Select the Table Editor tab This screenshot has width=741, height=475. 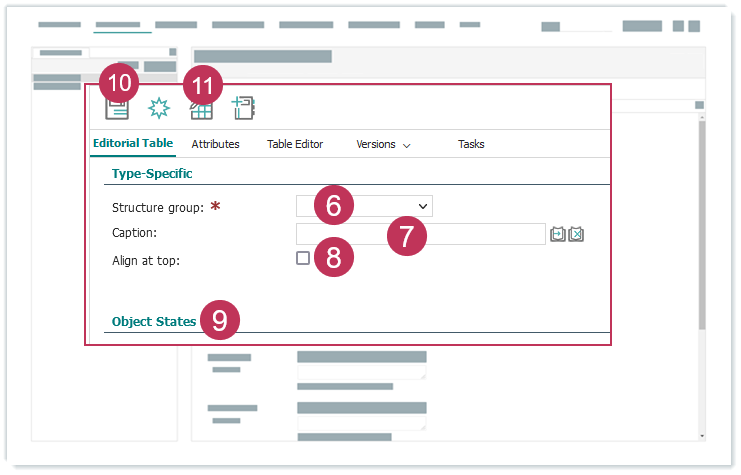tap(295, 144)
